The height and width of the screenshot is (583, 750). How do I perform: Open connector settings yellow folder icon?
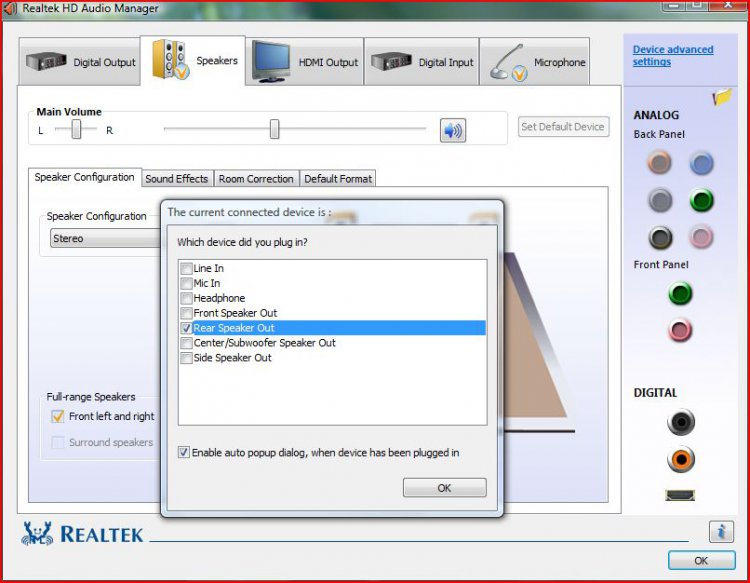pos(722,97)
